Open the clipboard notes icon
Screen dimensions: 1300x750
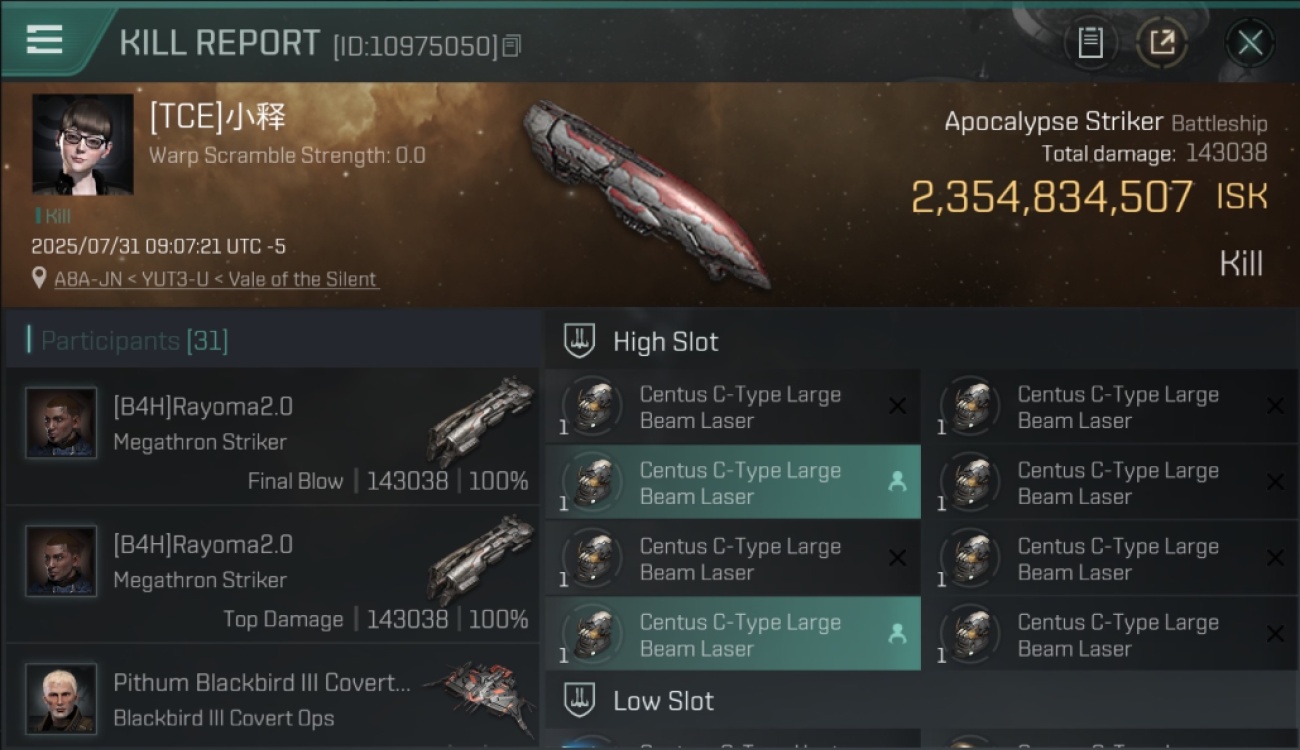point(1090,43)
